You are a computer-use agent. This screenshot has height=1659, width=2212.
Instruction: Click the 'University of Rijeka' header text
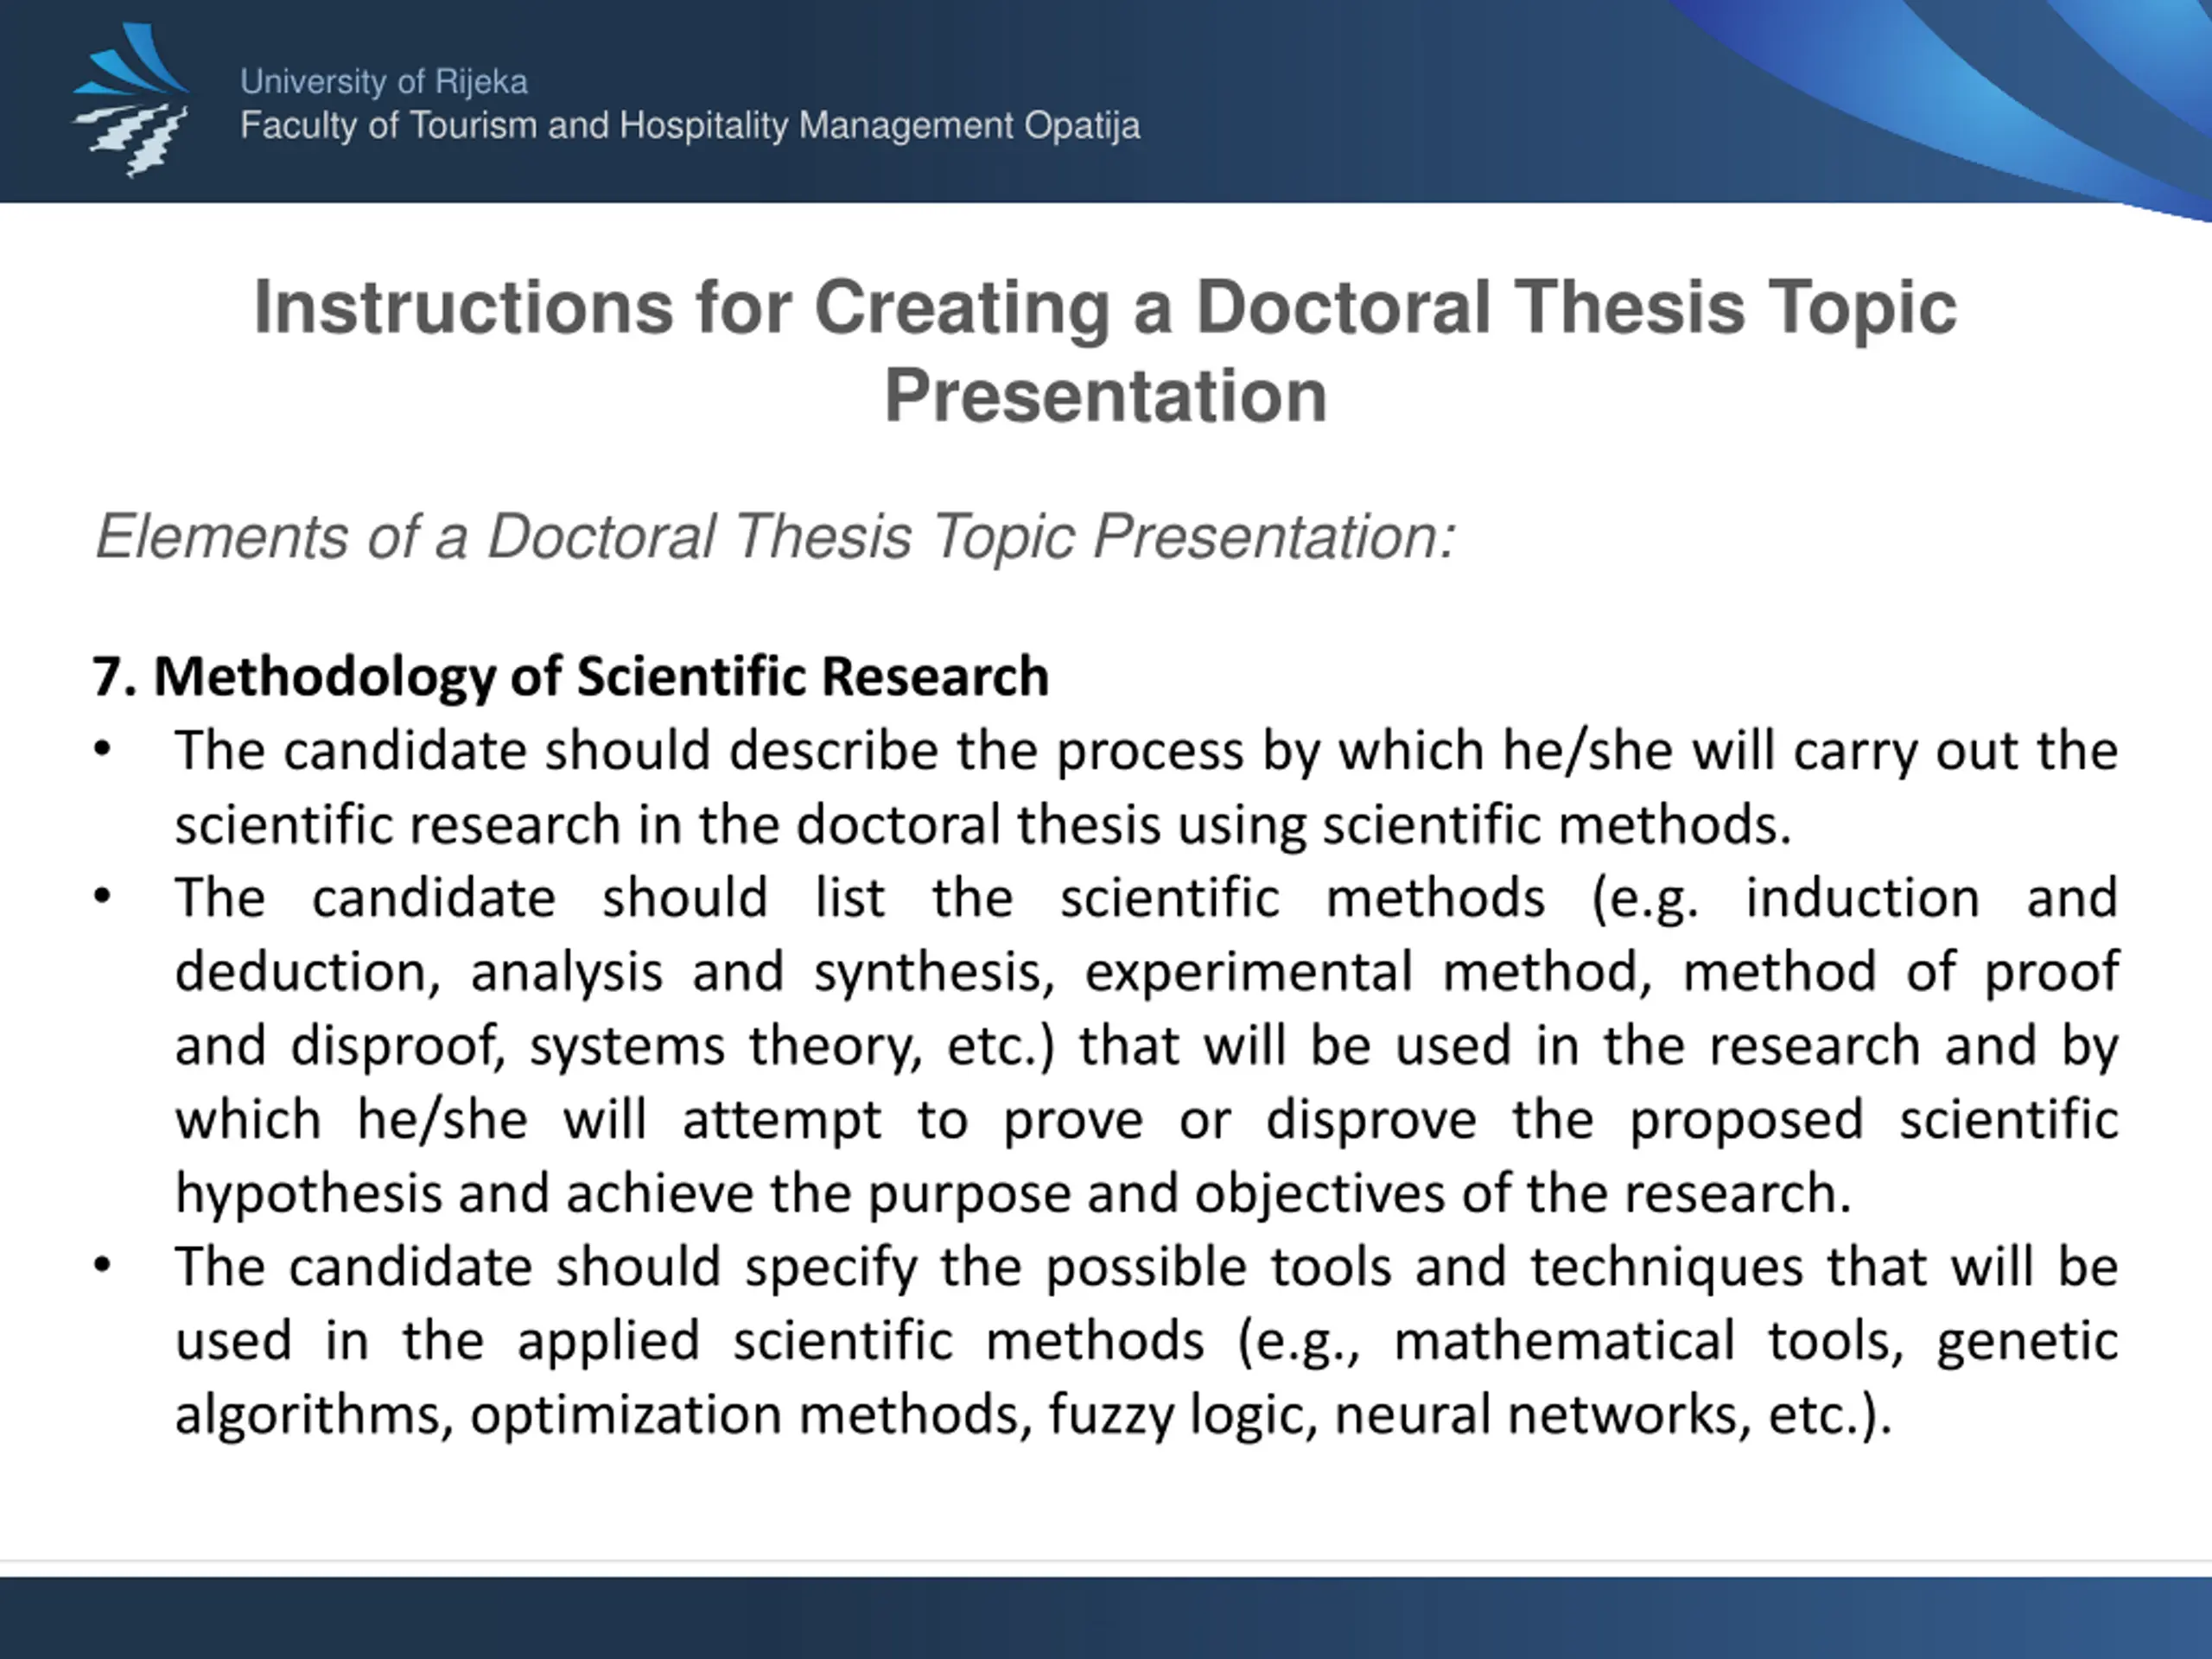point(384,82)
